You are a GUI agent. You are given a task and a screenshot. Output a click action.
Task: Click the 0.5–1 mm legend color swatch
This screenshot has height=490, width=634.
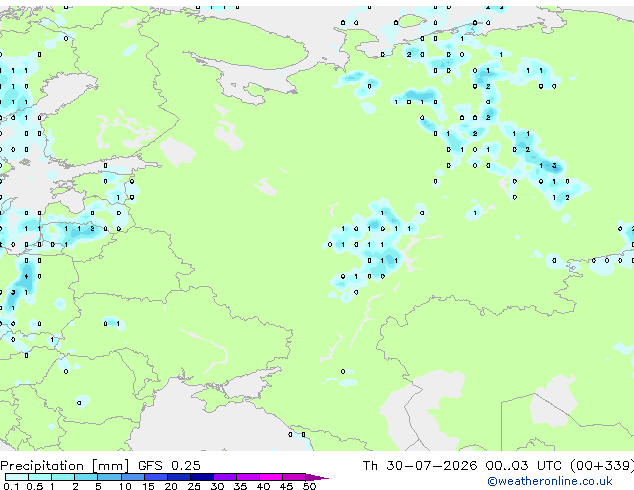(x=40, y=477)
